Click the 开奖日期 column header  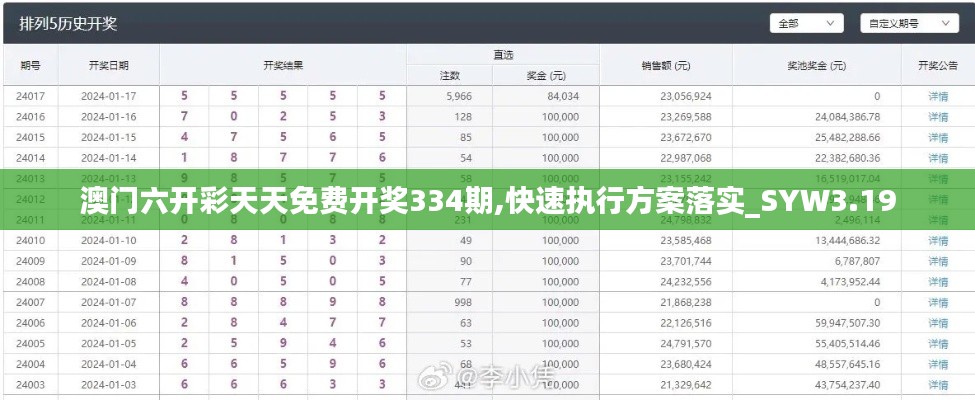tap(109, 65)
